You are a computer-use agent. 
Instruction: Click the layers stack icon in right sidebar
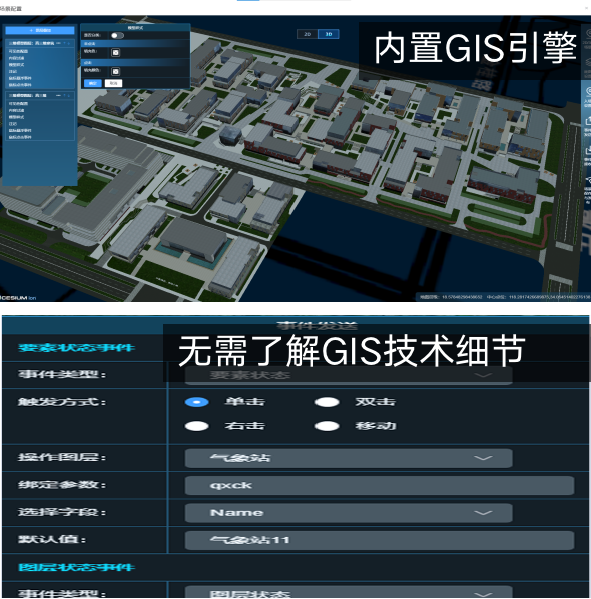click(588, 62)
